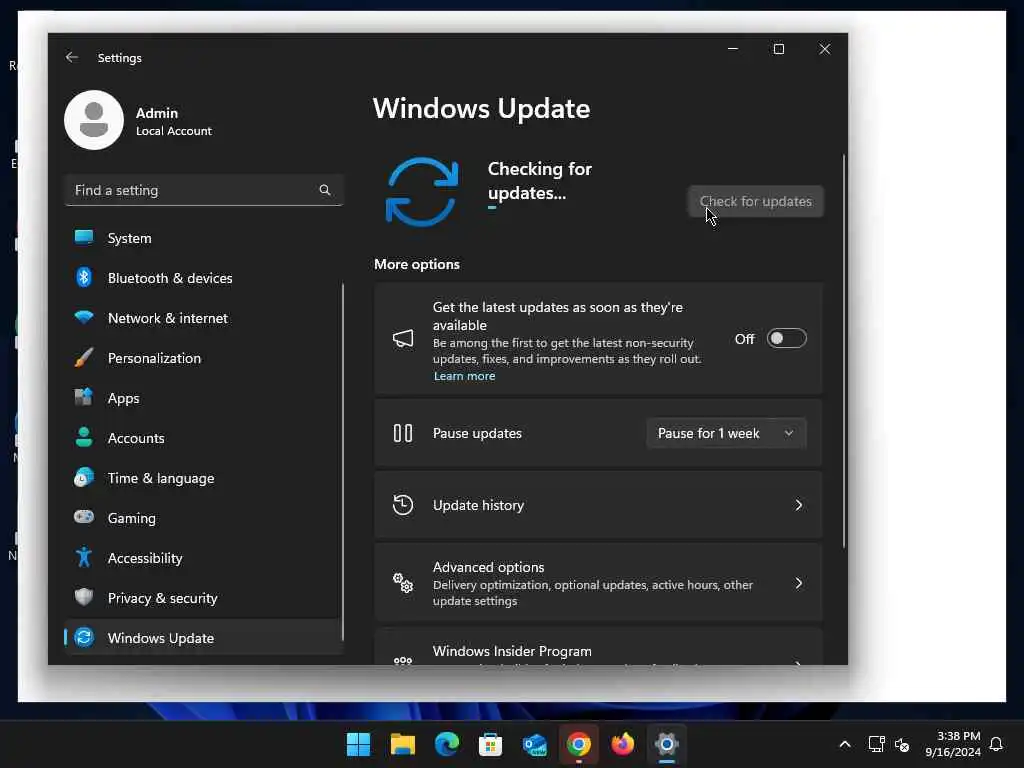Open Personalization settings
The width and height of the screenshot is (1024, 768).
pyautogui.click(x=203, y=358)
